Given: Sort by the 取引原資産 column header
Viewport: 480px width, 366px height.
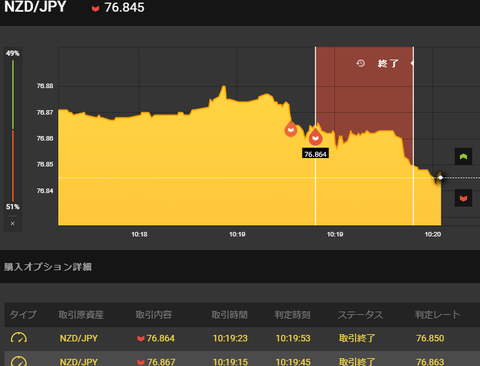Looking at the screenshot, I should pos(81,314).
